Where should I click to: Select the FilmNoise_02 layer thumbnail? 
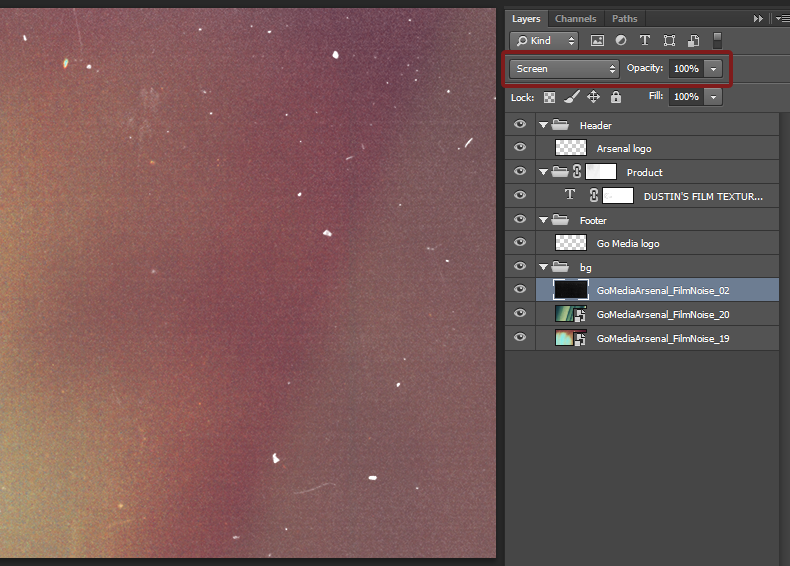coord(570,290)
